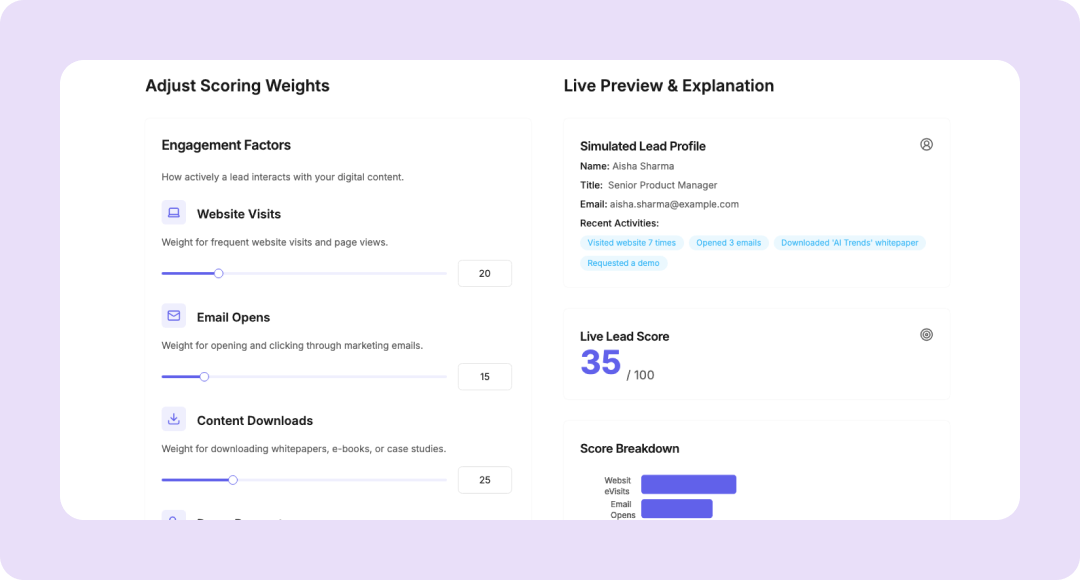Focus the Content Downloads weight field showing 25
The height and width of the screenshot is (580, 1080).
(484, 480)
